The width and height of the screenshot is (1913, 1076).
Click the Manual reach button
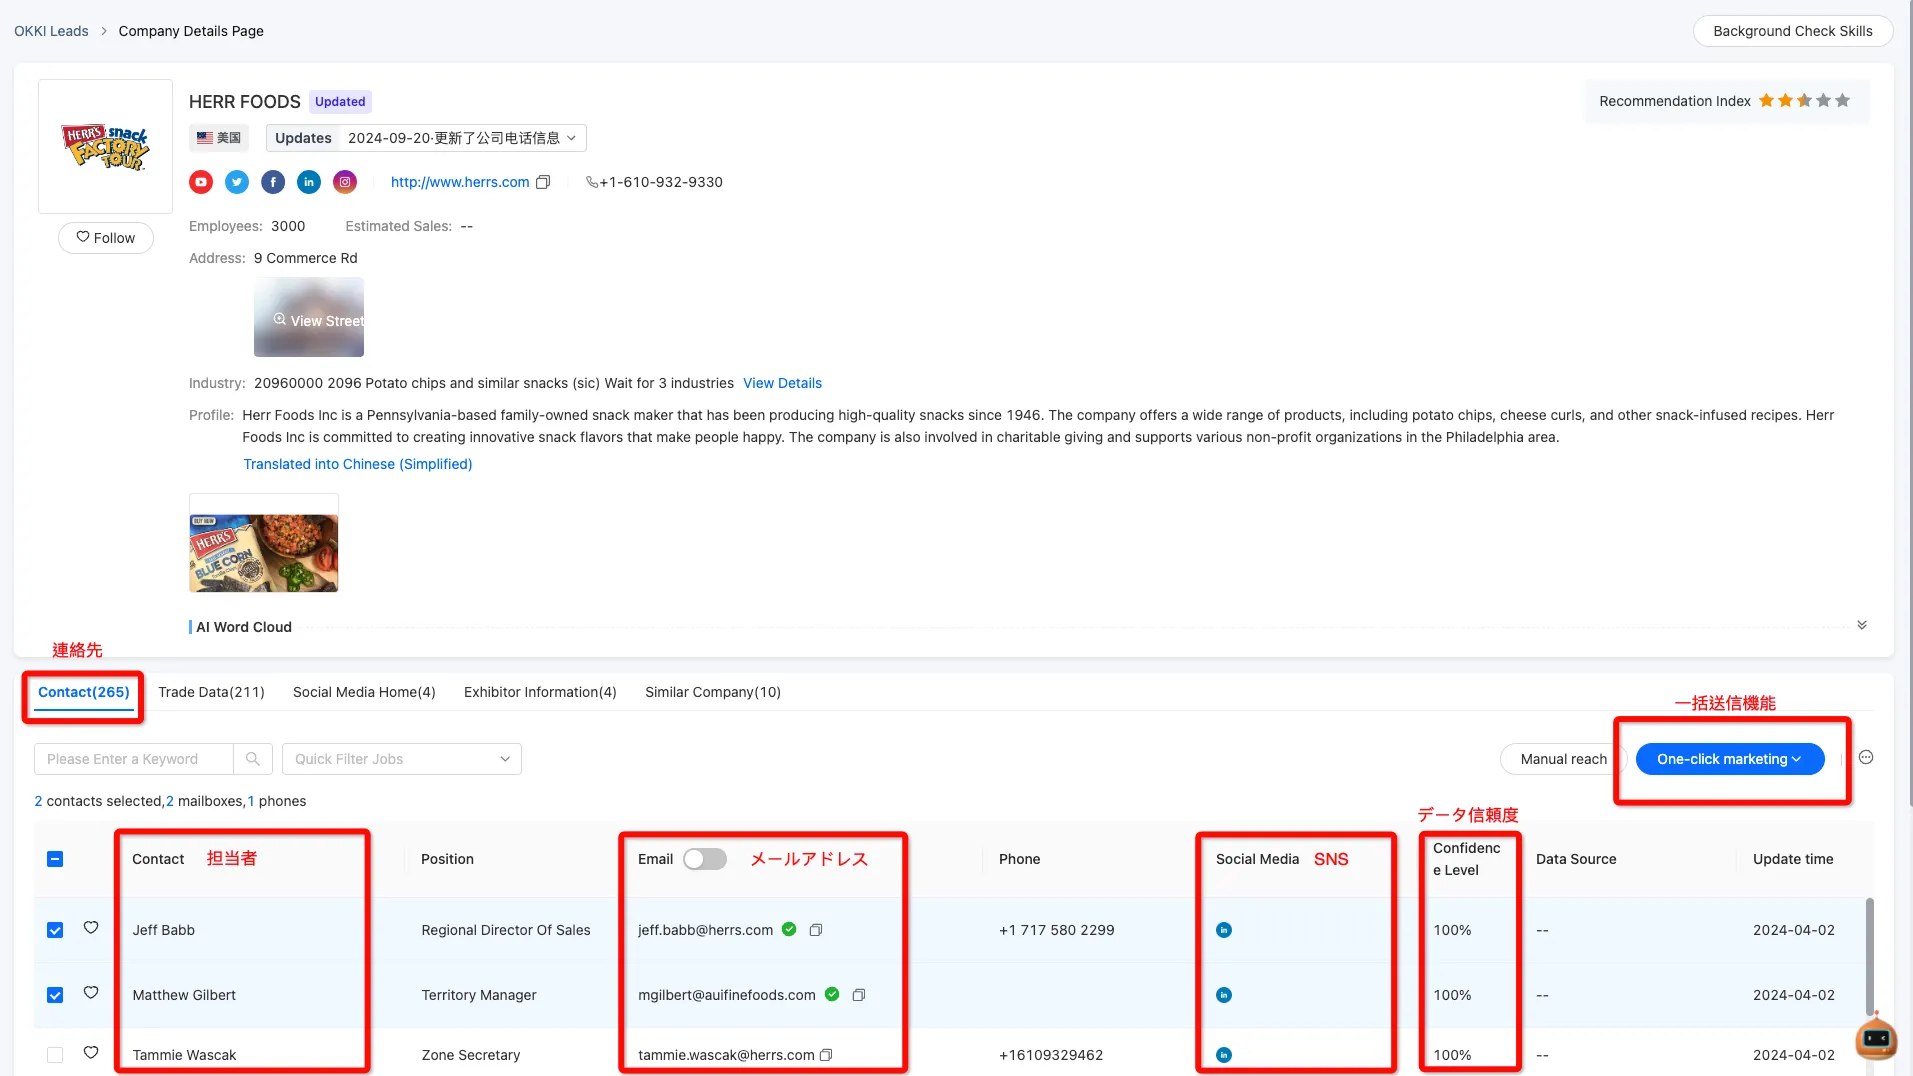tap(1563, 759)
